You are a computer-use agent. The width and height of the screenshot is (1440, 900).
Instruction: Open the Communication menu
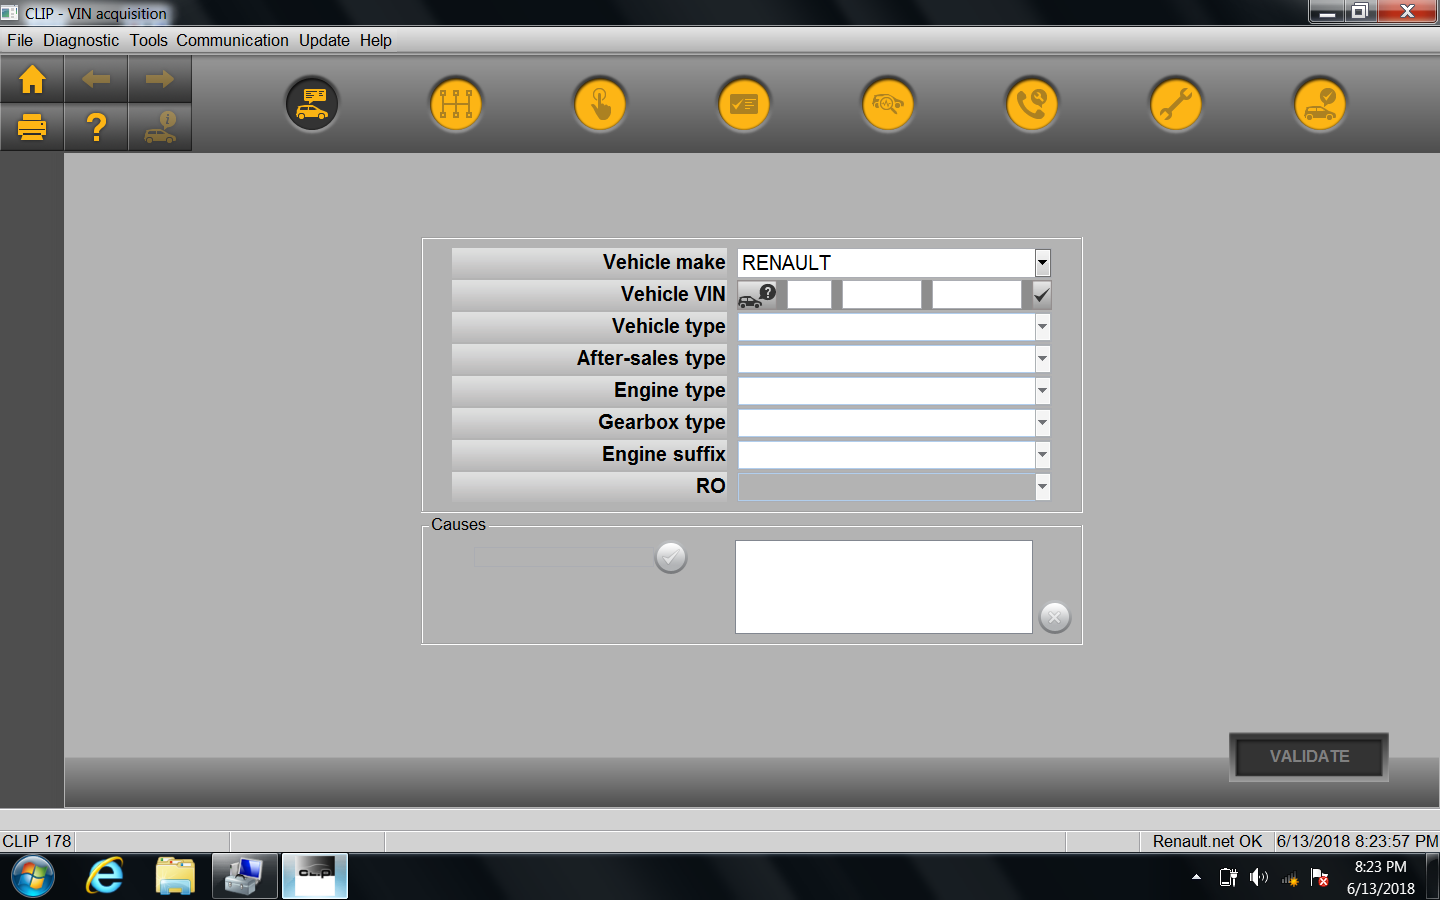pos(232,40)
